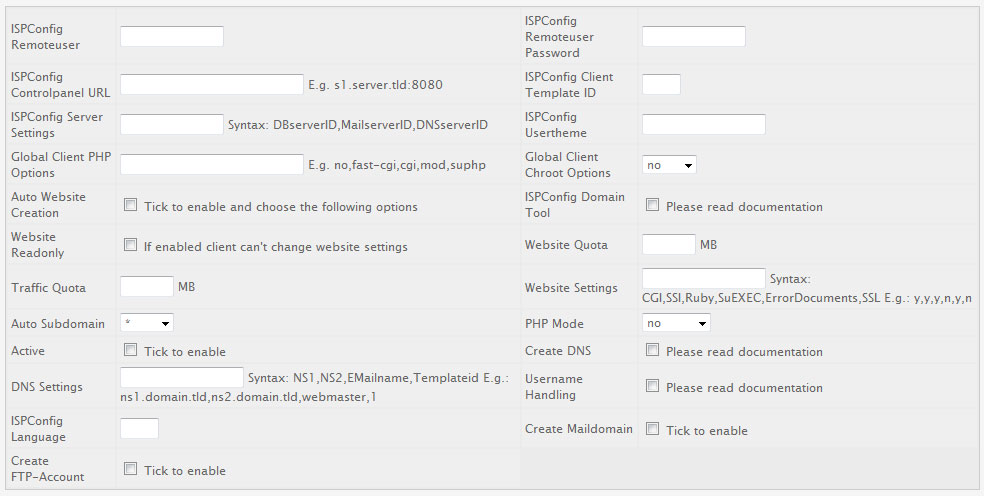Toggle the Active checkbox
Image resolution: width=984 pixels, height=496 pixels.
click(x=131, y=350)
